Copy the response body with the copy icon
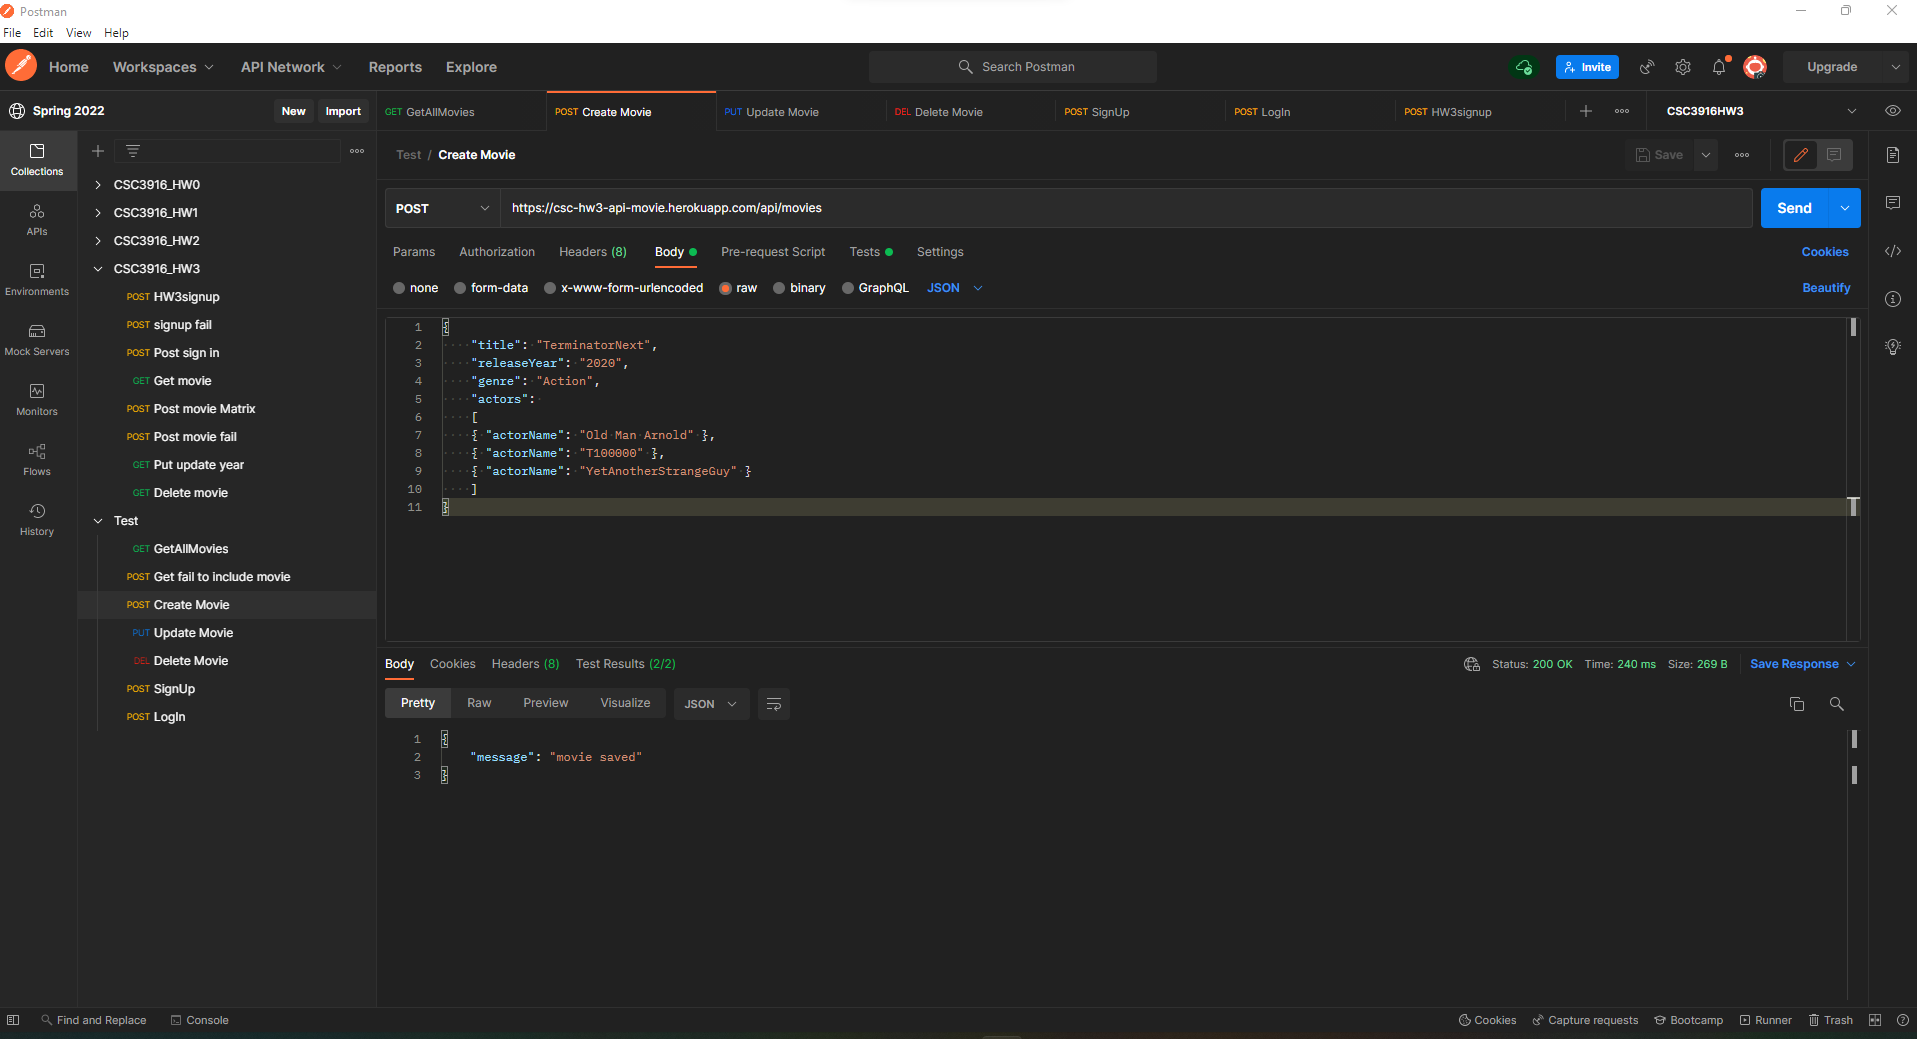The image size is (1917, 1039). (1797, 704)
